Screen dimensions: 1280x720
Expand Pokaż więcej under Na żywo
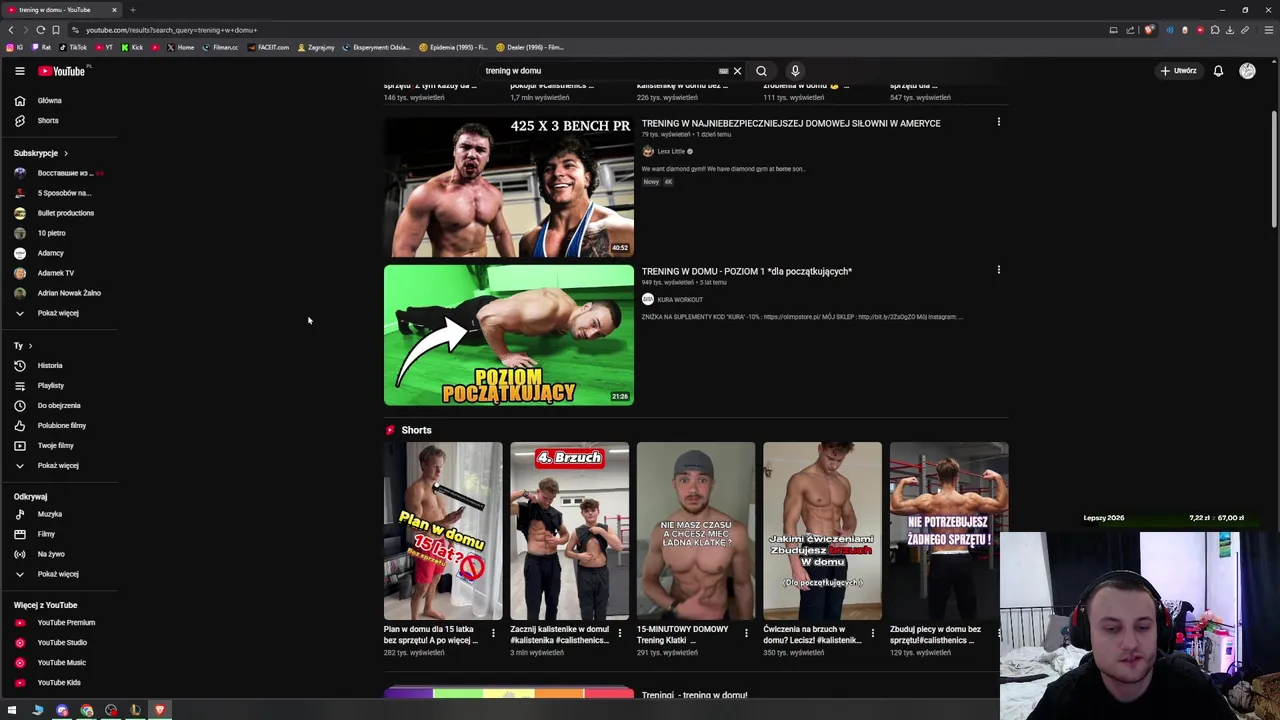click(58, 574)
